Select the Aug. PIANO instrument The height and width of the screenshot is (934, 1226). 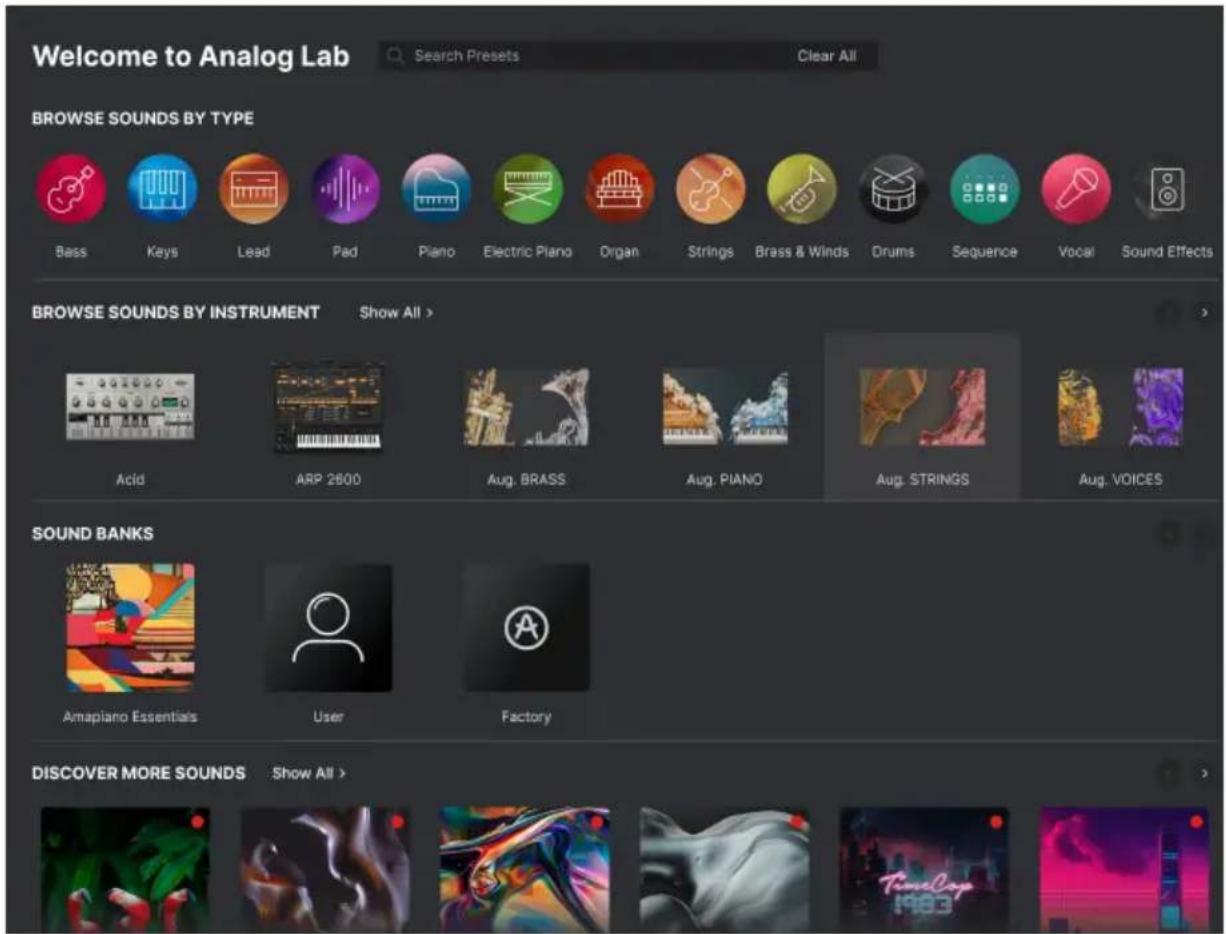[724, 407]
